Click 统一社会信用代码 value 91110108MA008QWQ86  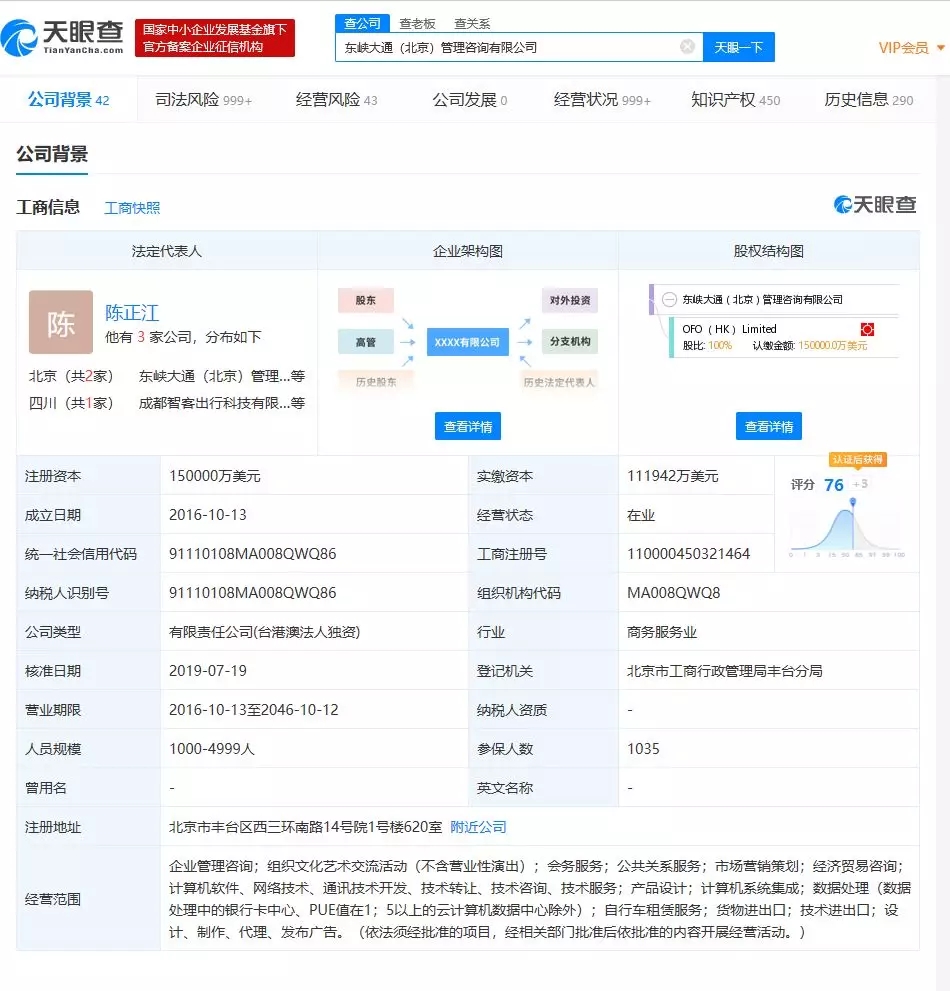(x=252, y=554)
